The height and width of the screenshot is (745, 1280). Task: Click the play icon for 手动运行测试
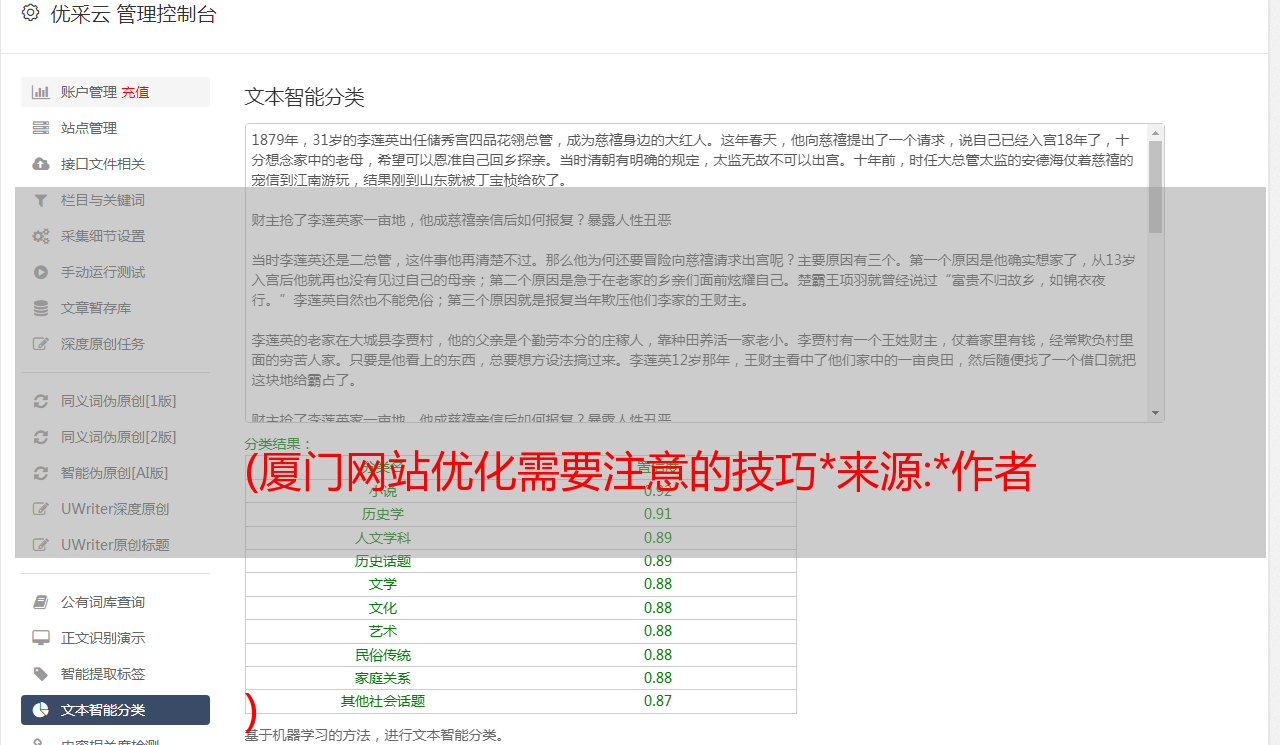point(41,272)
